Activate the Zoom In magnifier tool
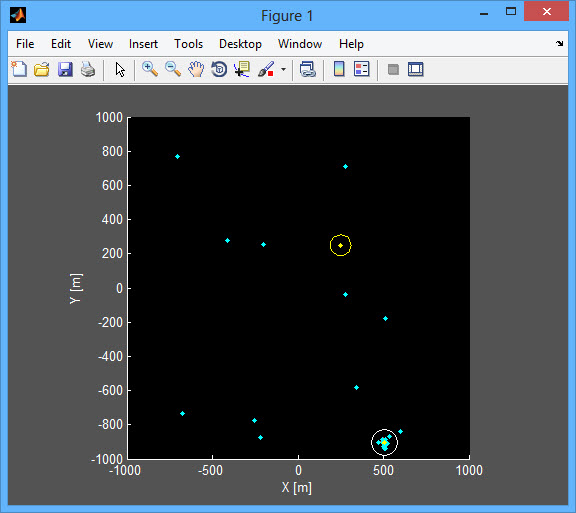The image size is (576, 513). coord(150,69)
